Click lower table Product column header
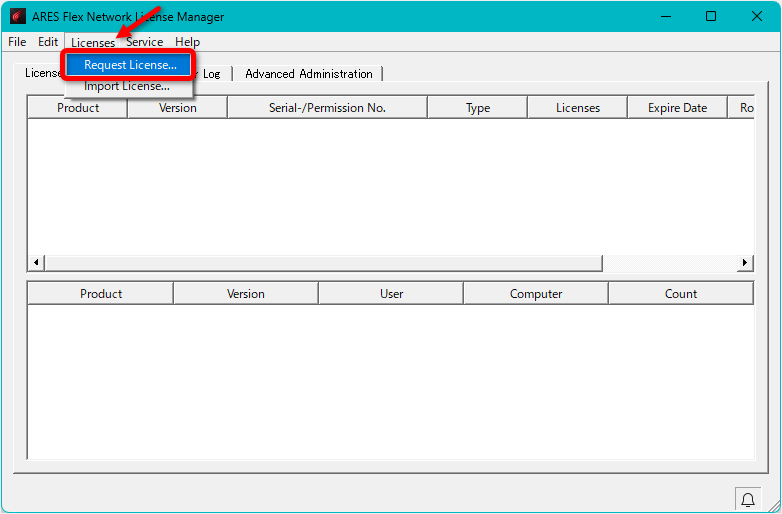This screenshot has width=782, height=514. [x=101, y=294]
